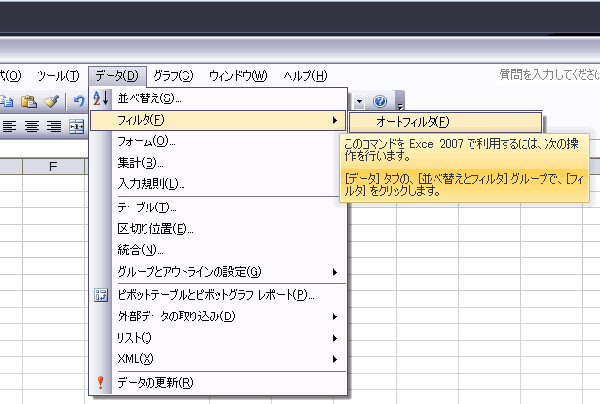Click ピボットテーブルとピボットグラフ レポート entry
This screenshot has height=404, width=600.
tap(216, 295)
